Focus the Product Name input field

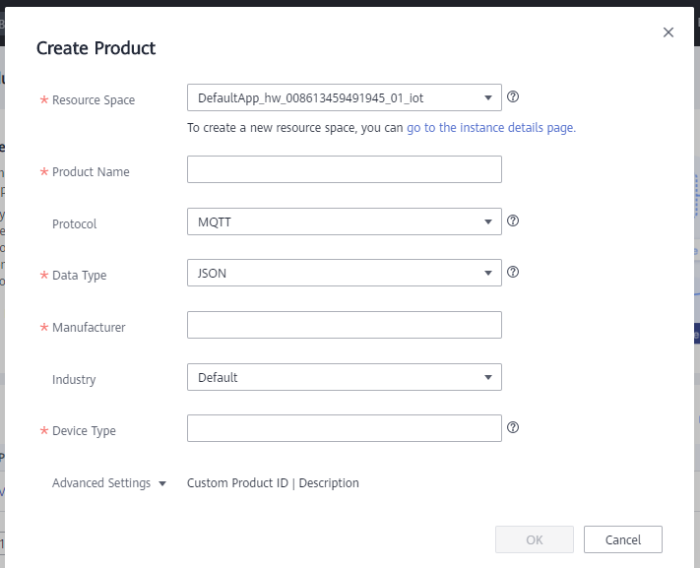343,170
